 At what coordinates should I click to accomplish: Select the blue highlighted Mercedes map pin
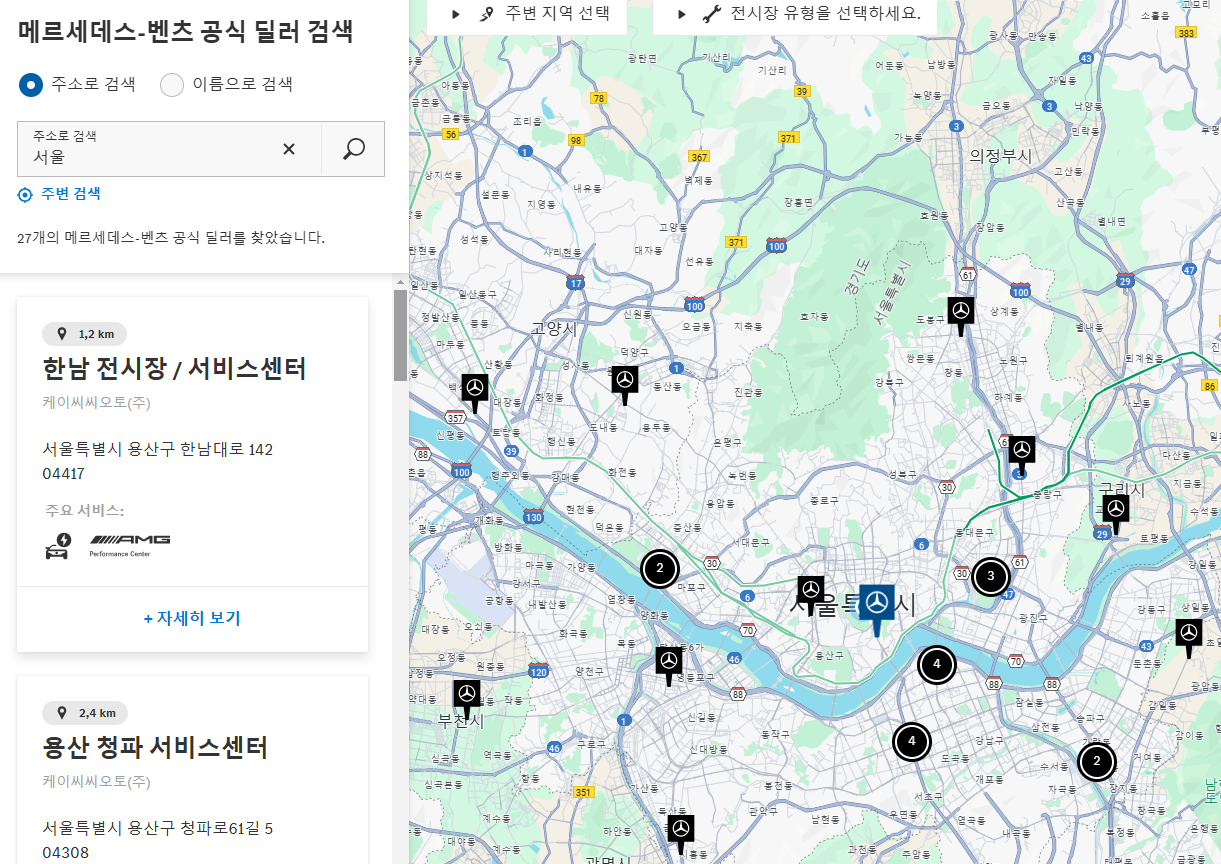click(x=877, y=607)
